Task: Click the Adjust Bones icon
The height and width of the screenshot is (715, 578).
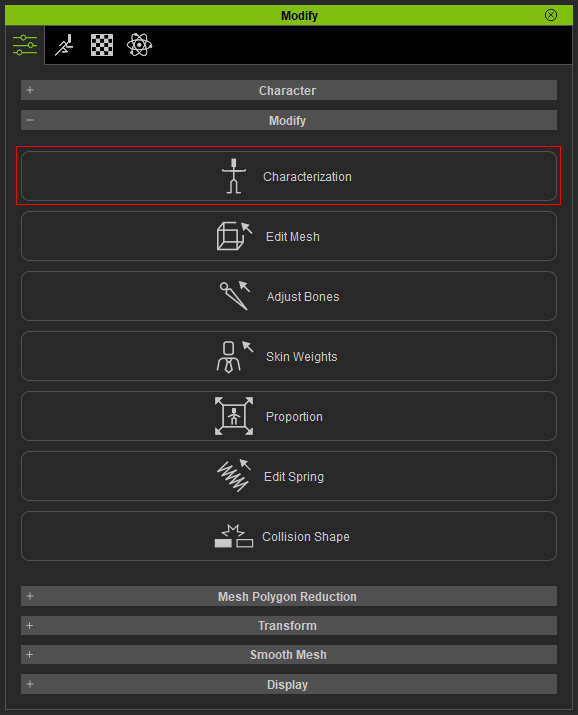Action: (x=235, y=296)
